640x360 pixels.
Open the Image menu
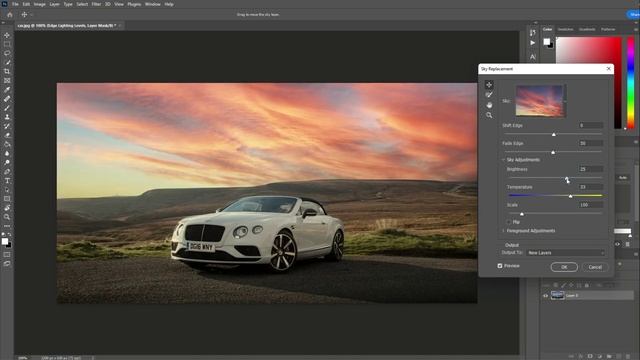coord(40,4)
